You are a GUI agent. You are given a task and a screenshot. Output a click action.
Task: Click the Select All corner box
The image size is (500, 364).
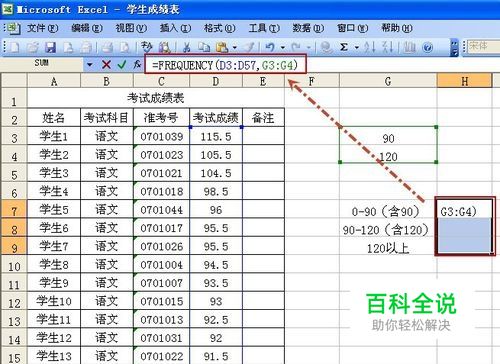click(x=14, y=81)
